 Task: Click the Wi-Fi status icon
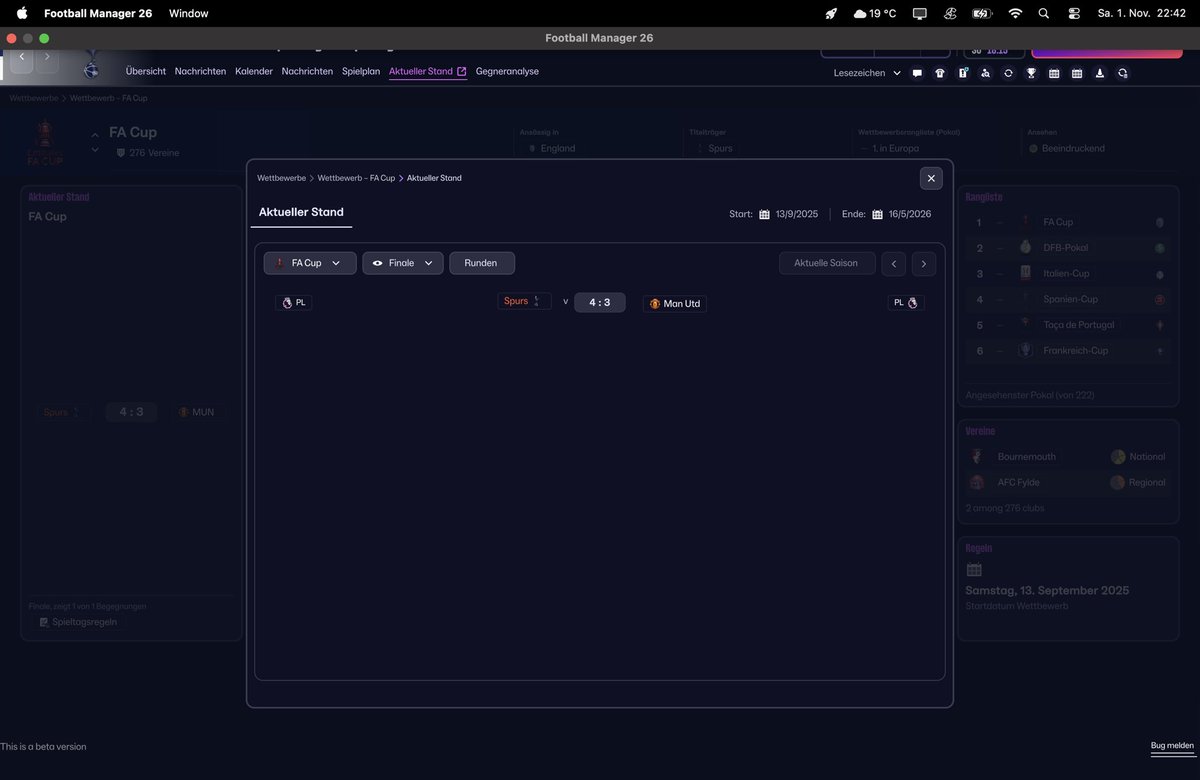[1015, 13]
